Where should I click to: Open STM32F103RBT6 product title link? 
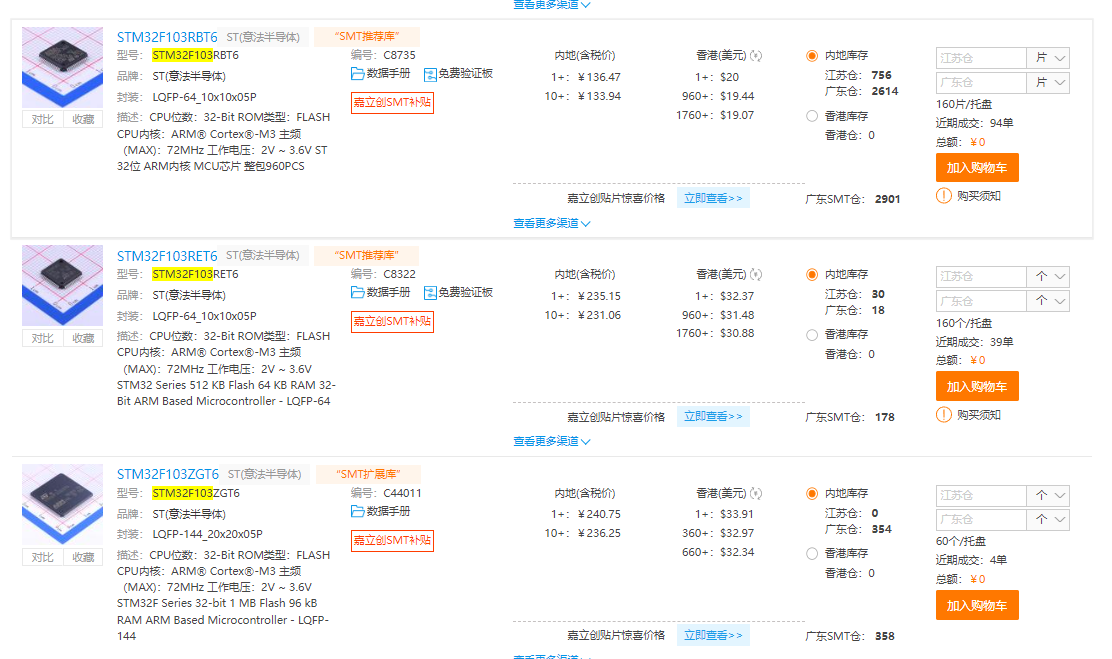click(167, 37)
